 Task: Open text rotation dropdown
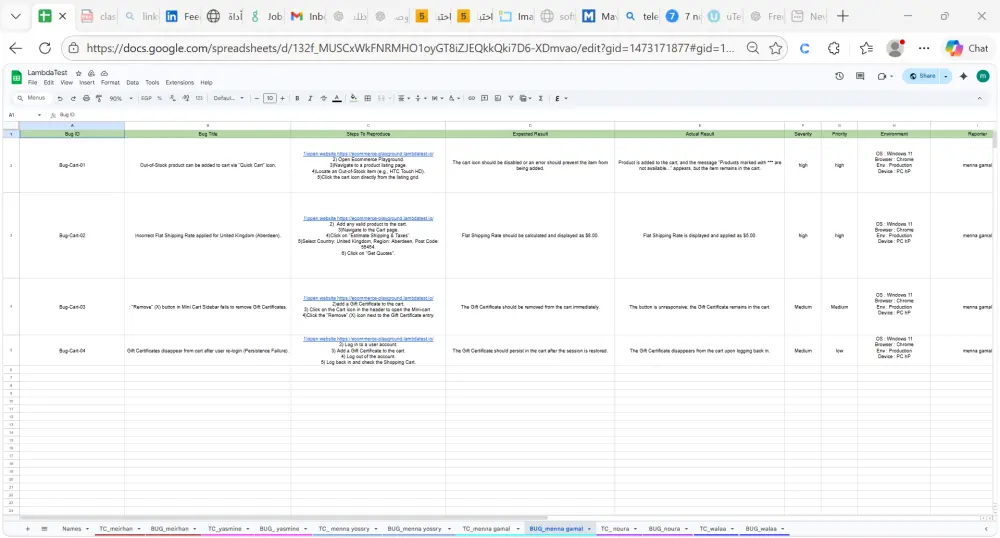tap(453, 99)
